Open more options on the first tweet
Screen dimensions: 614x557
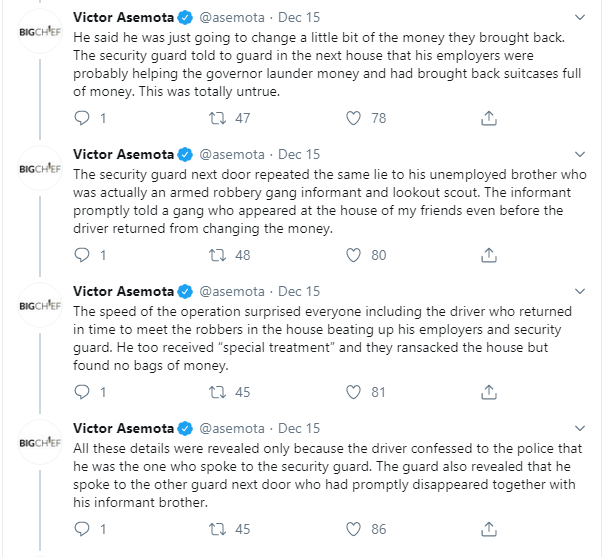pyautogui.click(x=580, y=18)
